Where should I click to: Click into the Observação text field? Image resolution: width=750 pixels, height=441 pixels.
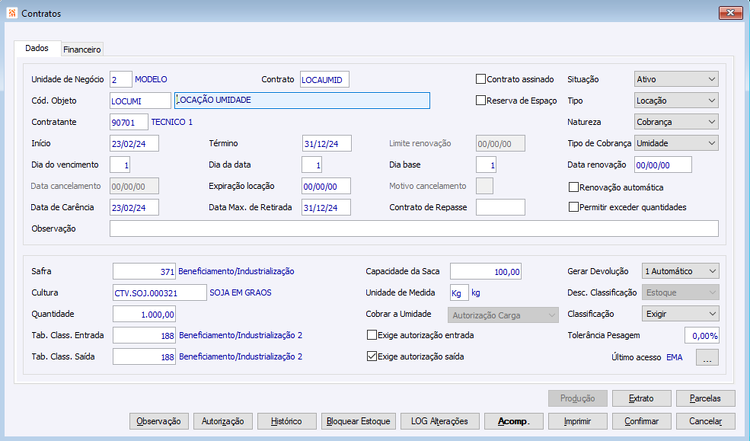414,229
